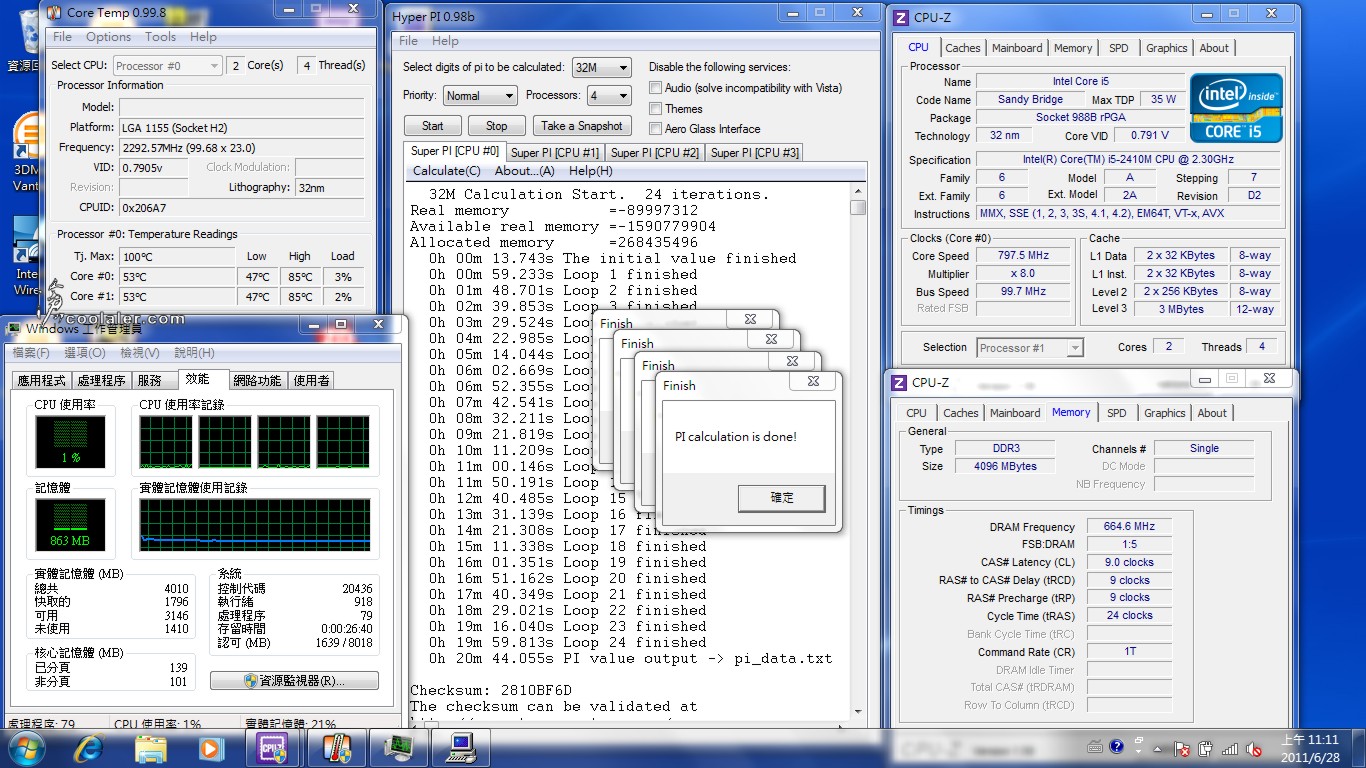Open Windows Media Player taskbar icon
Image resolution: width=1366 pixels, height=768 pixels.
[x=210, y=748]
